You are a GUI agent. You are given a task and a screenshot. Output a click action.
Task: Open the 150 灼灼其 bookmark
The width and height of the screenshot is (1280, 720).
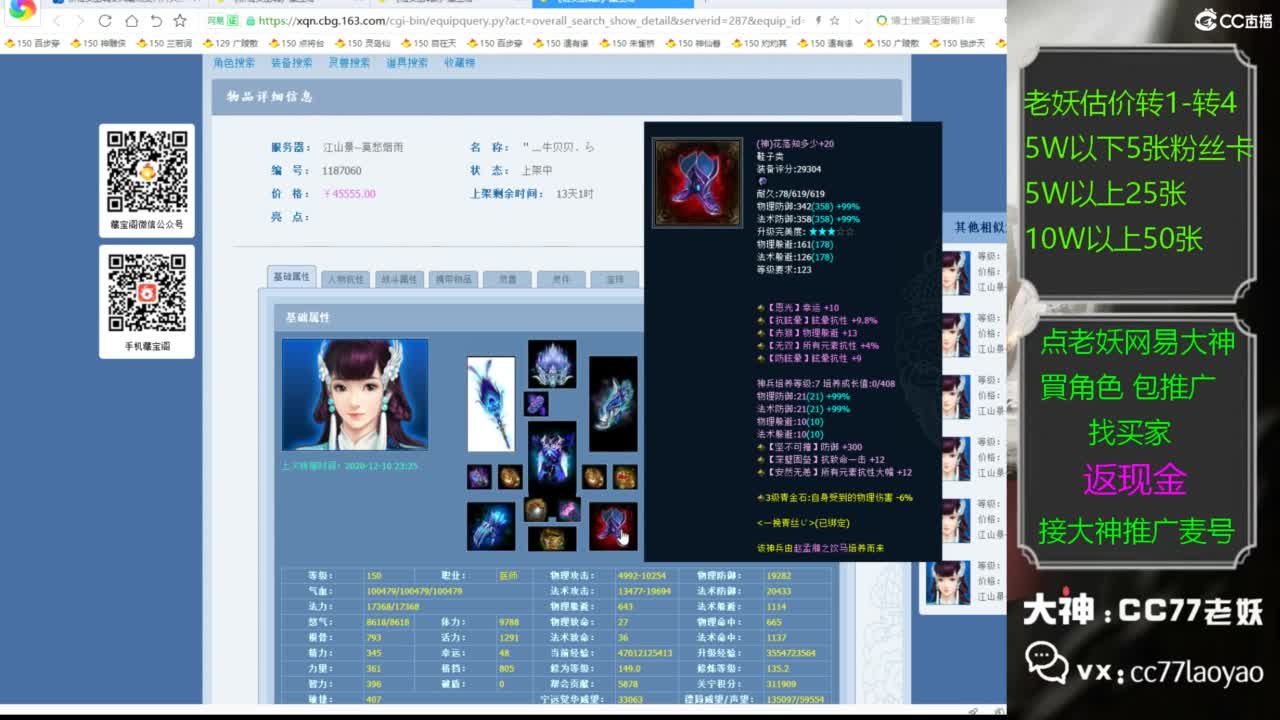758,44
